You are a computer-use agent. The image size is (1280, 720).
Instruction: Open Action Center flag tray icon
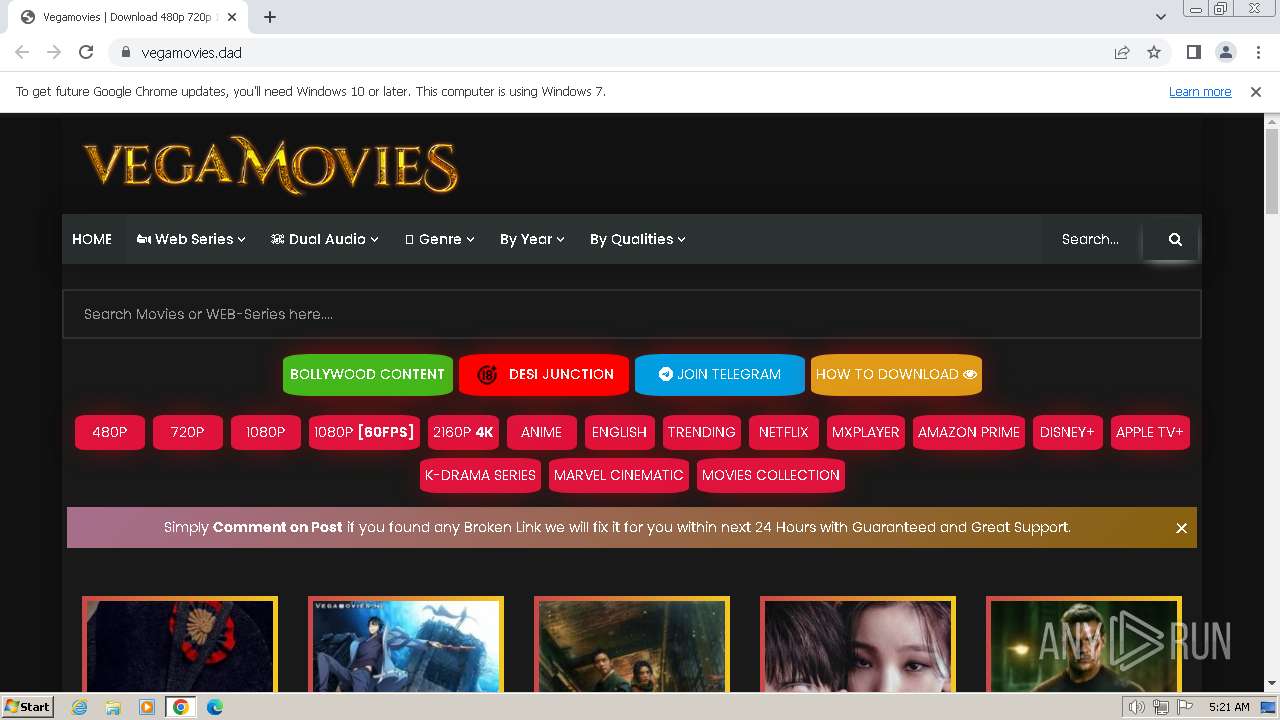pyautogui.click(x=1185, y=707)
